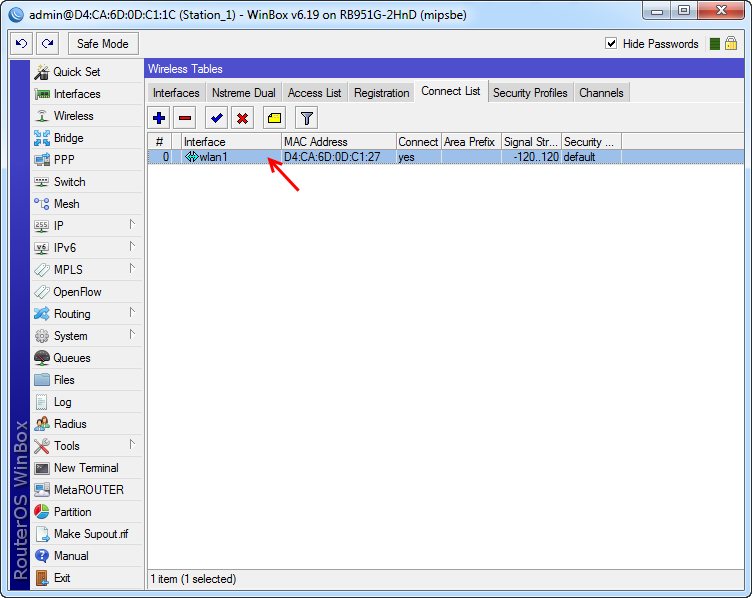The width and height of the screenshot is (752, 598).
Task: Click the padlock icon in top bar
Action: [731, 44]
